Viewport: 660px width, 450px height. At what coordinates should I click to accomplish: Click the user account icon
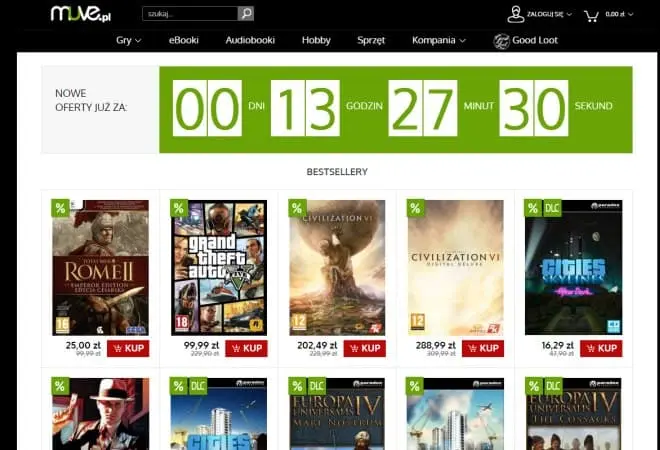515,14
